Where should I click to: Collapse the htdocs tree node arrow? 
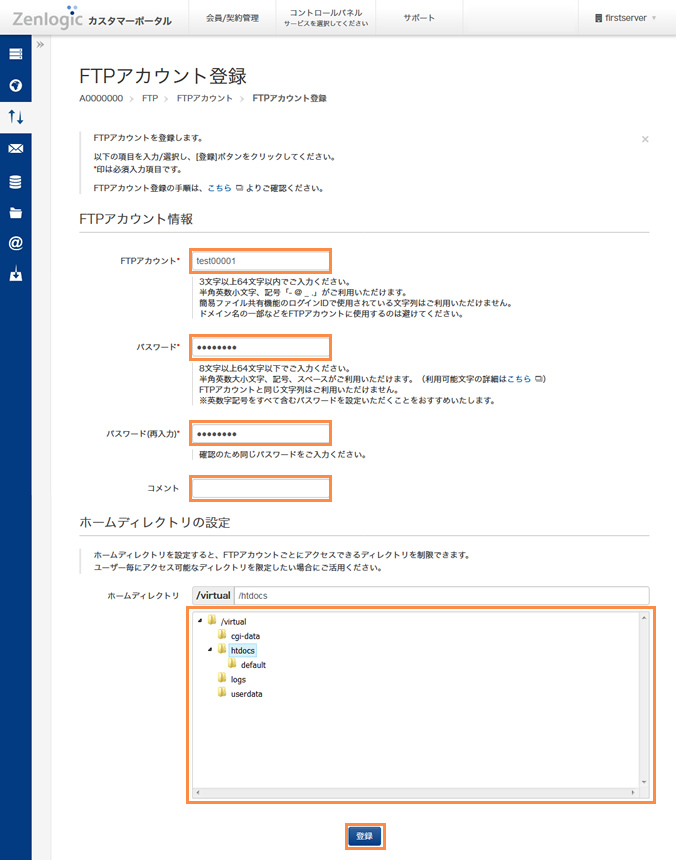click(210, 649)
